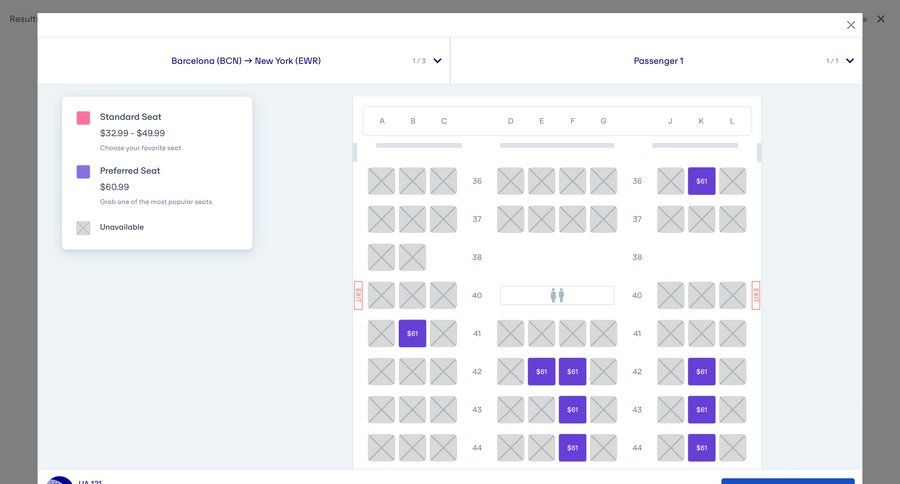This screenshot has width=900, height=484.
Task: Click the purple Preferred Seat swatch
Action: (83, 172)
